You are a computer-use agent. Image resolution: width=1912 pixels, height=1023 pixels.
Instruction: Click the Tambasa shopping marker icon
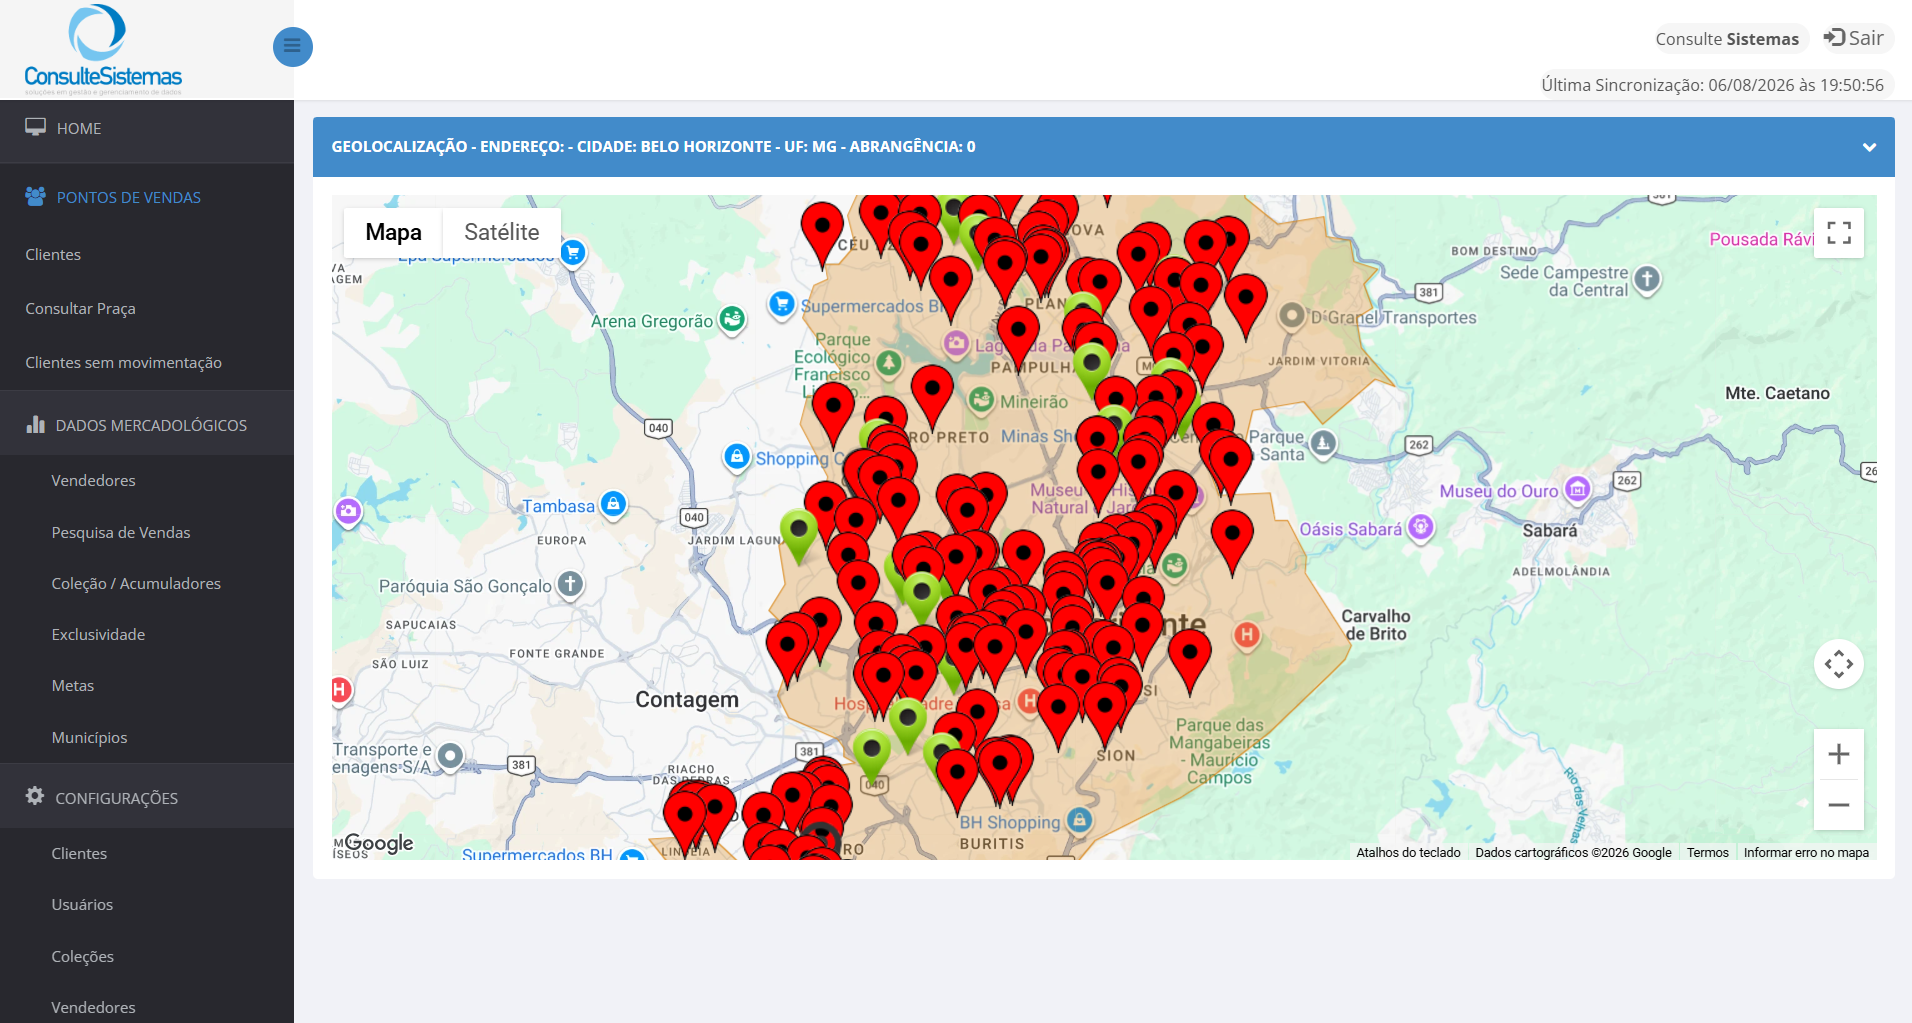(x=614, y=504)
